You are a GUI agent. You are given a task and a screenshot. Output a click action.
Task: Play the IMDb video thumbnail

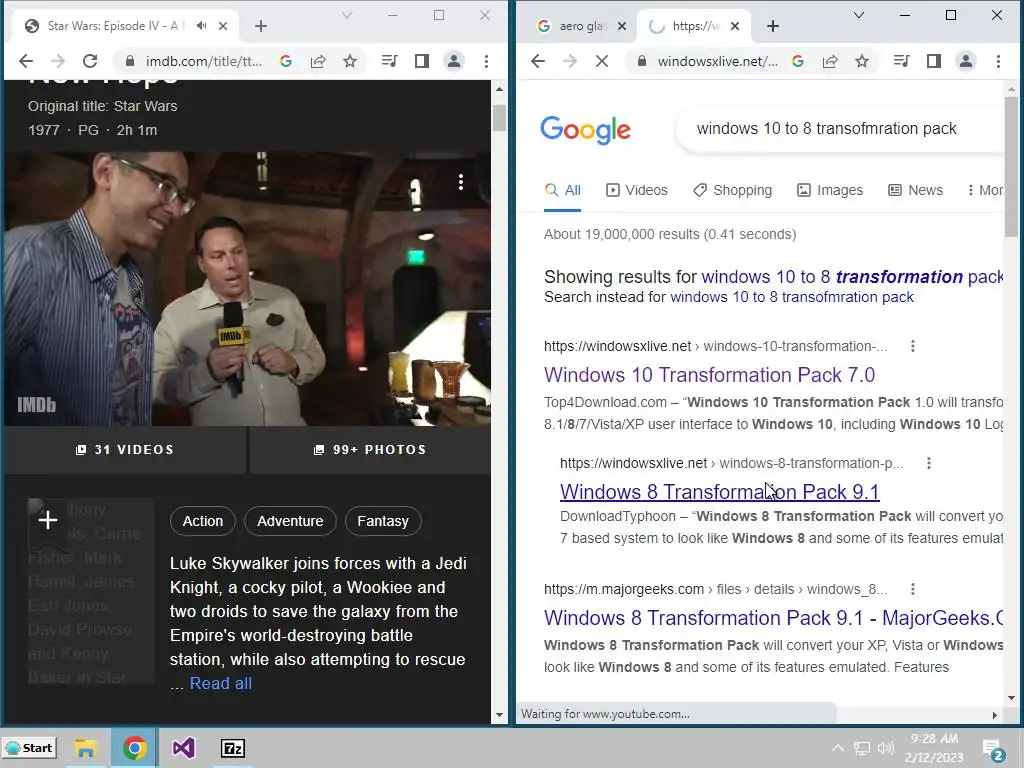point(247,289)
